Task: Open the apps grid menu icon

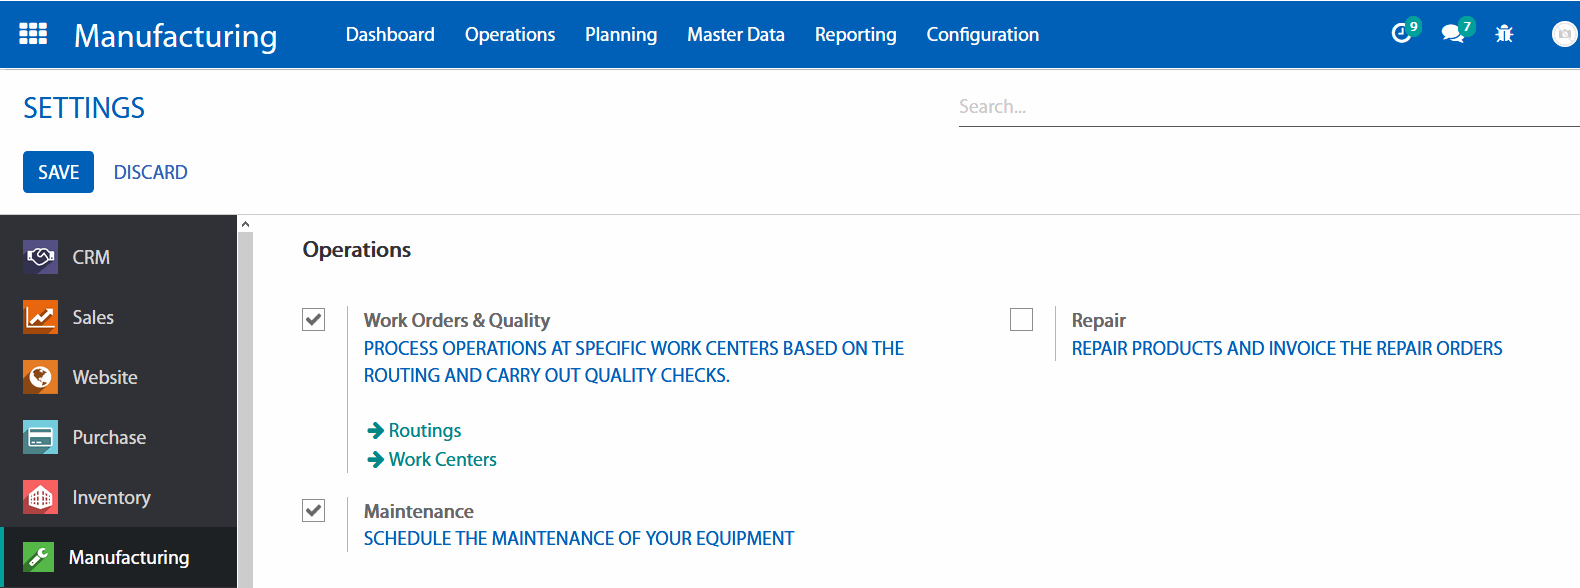Action: pyautogui.click(x=33, y=34)
